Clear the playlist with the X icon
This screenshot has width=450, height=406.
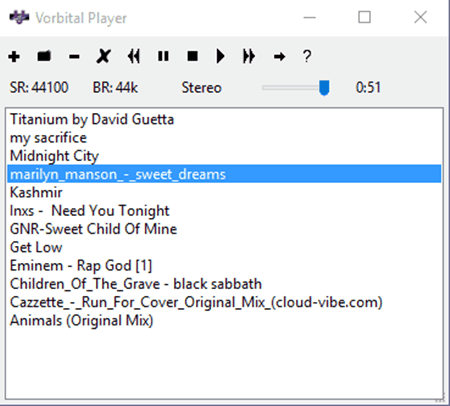[104, 56]
